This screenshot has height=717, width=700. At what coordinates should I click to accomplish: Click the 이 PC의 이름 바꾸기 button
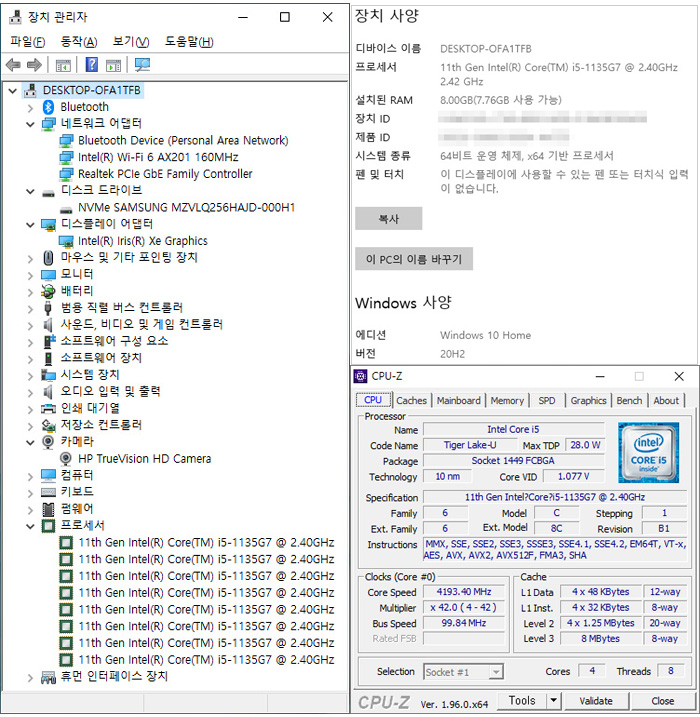point(414,259)
